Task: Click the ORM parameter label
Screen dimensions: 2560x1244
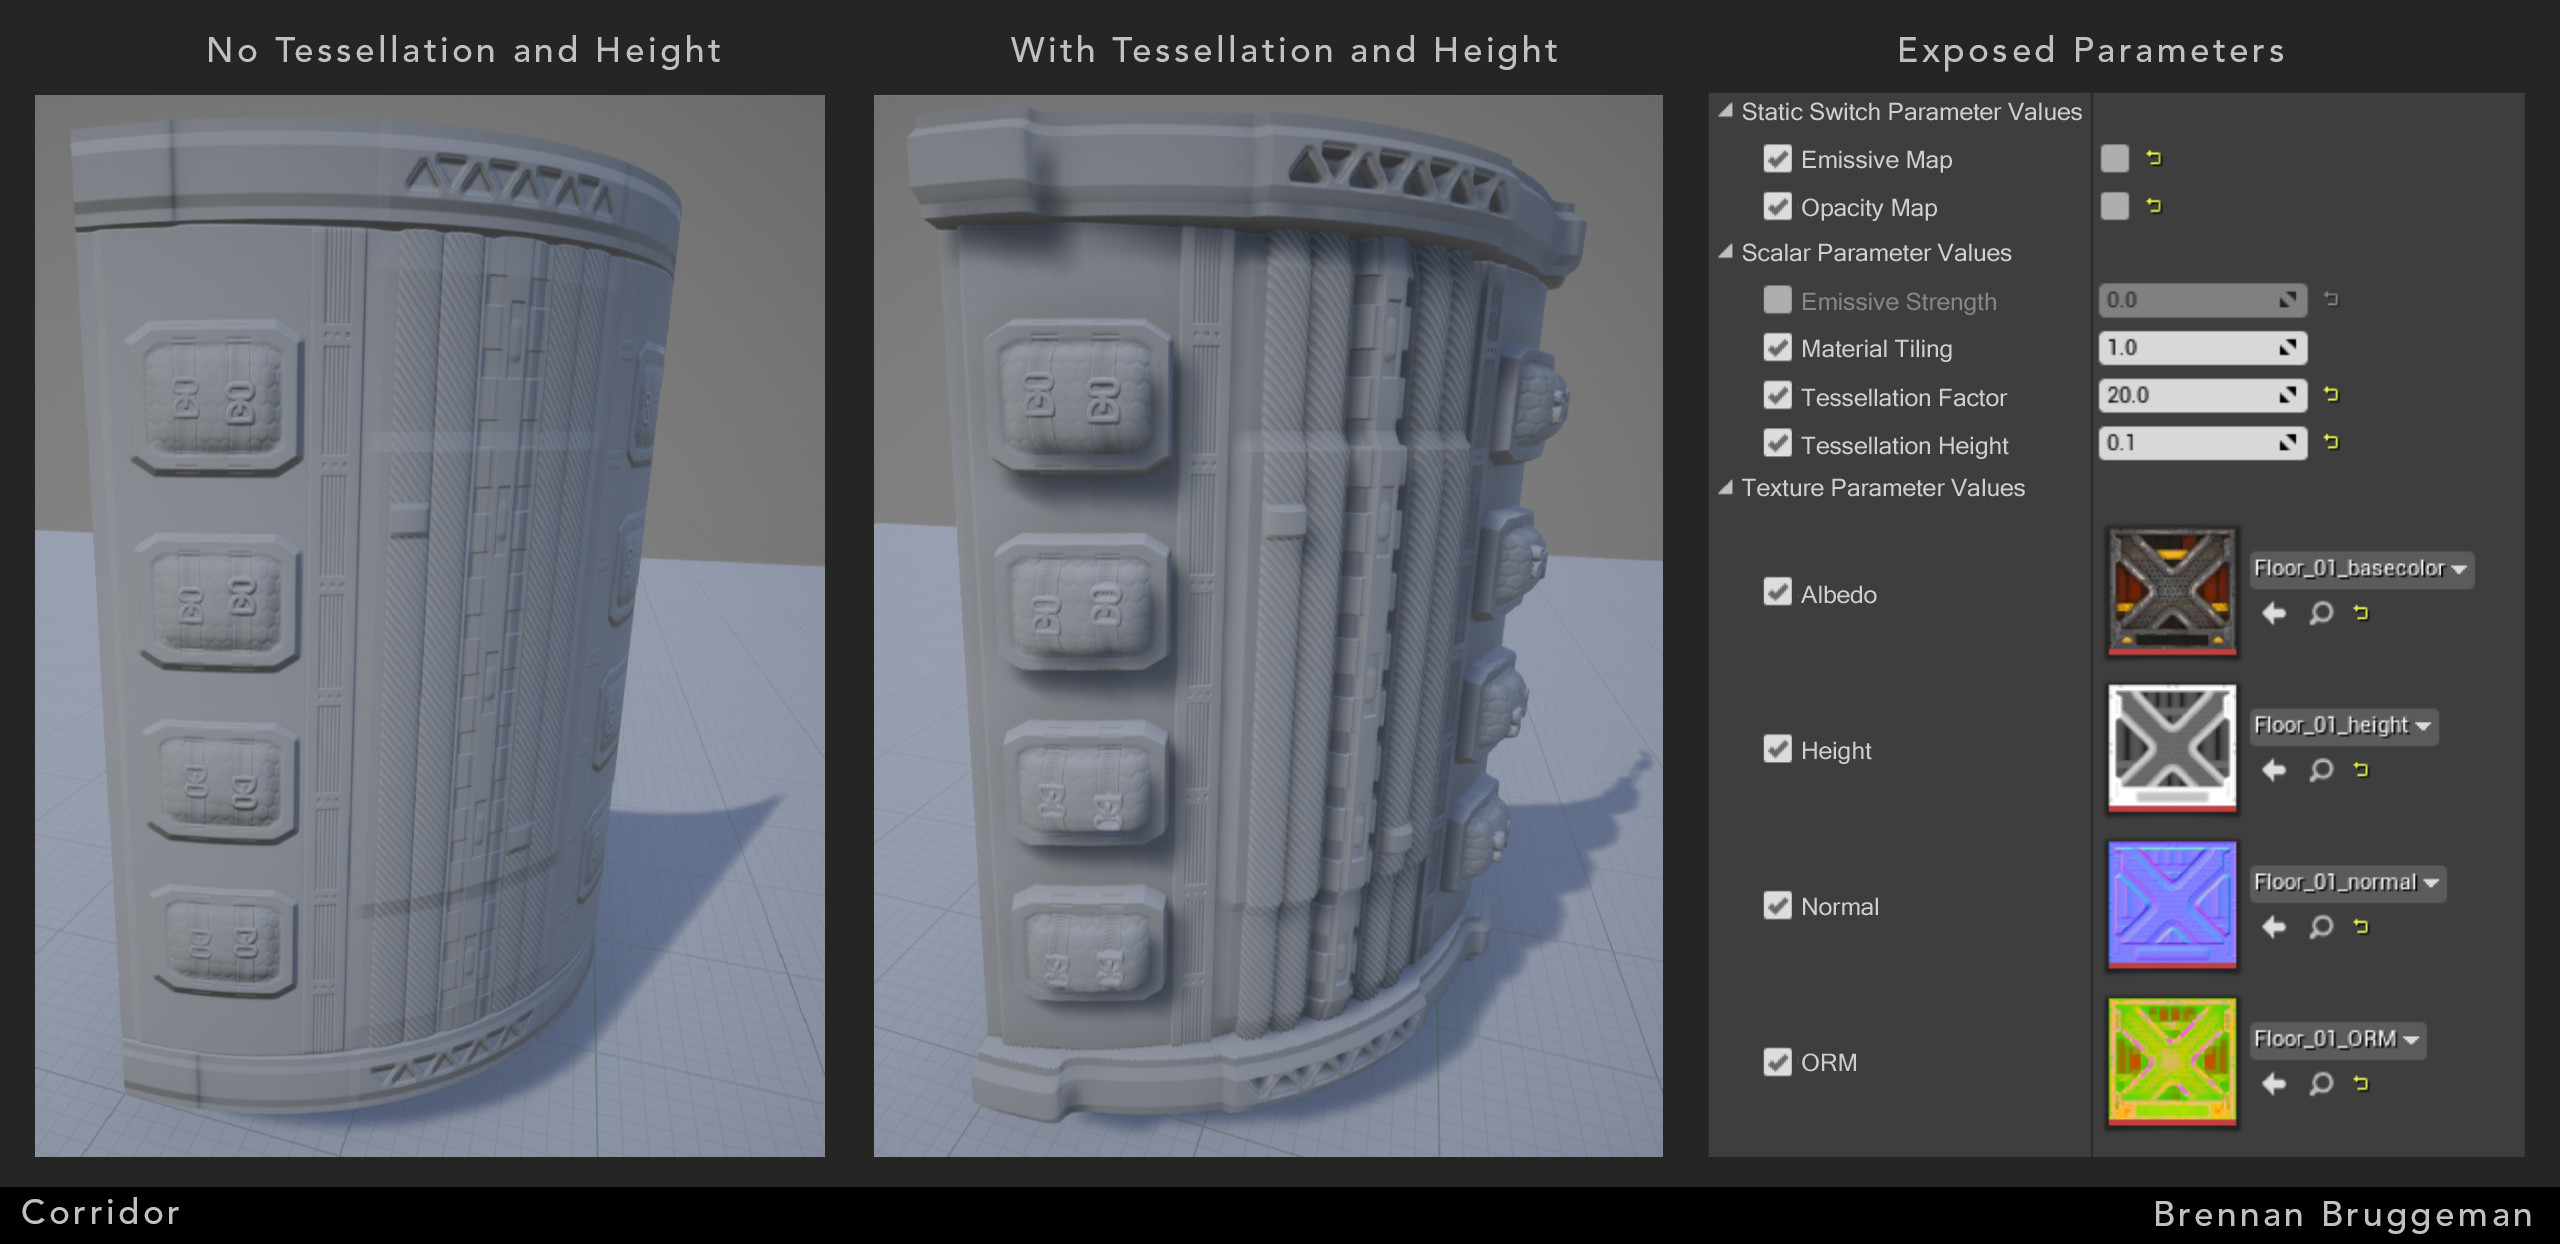Action: click(1828, 1063)
